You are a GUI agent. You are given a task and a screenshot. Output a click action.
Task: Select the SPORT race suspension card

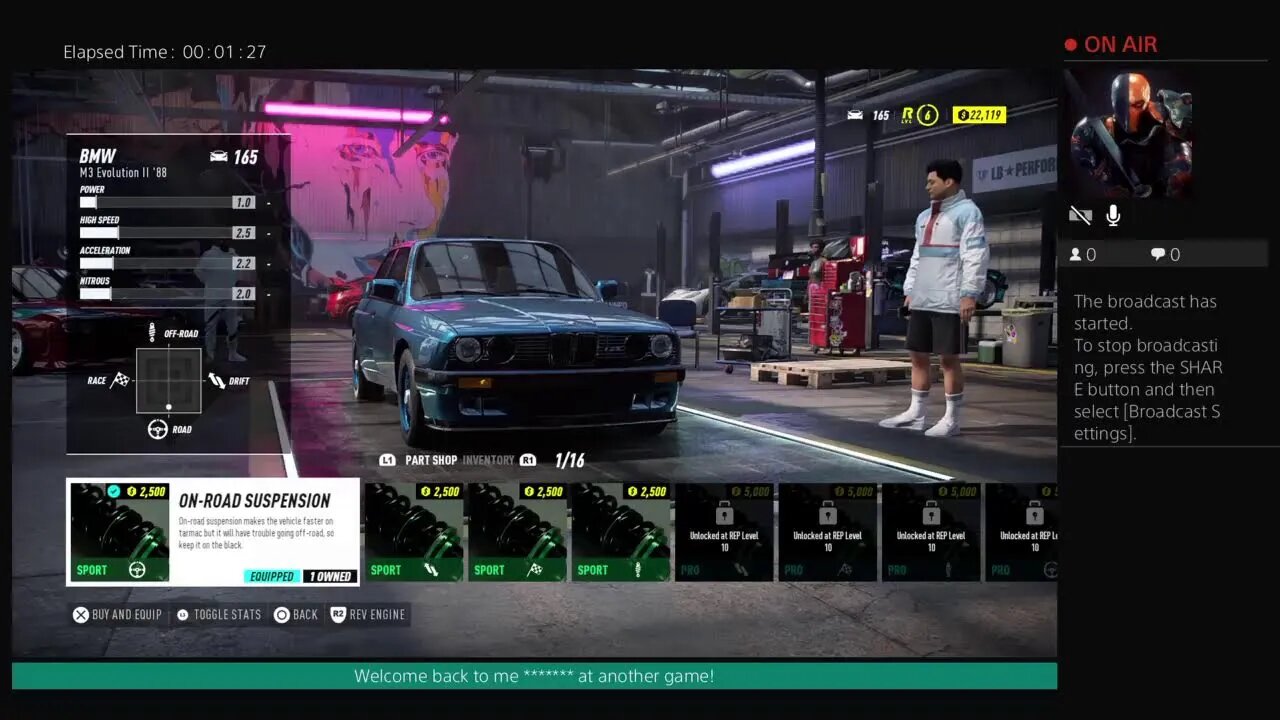[x=517, y=532]
